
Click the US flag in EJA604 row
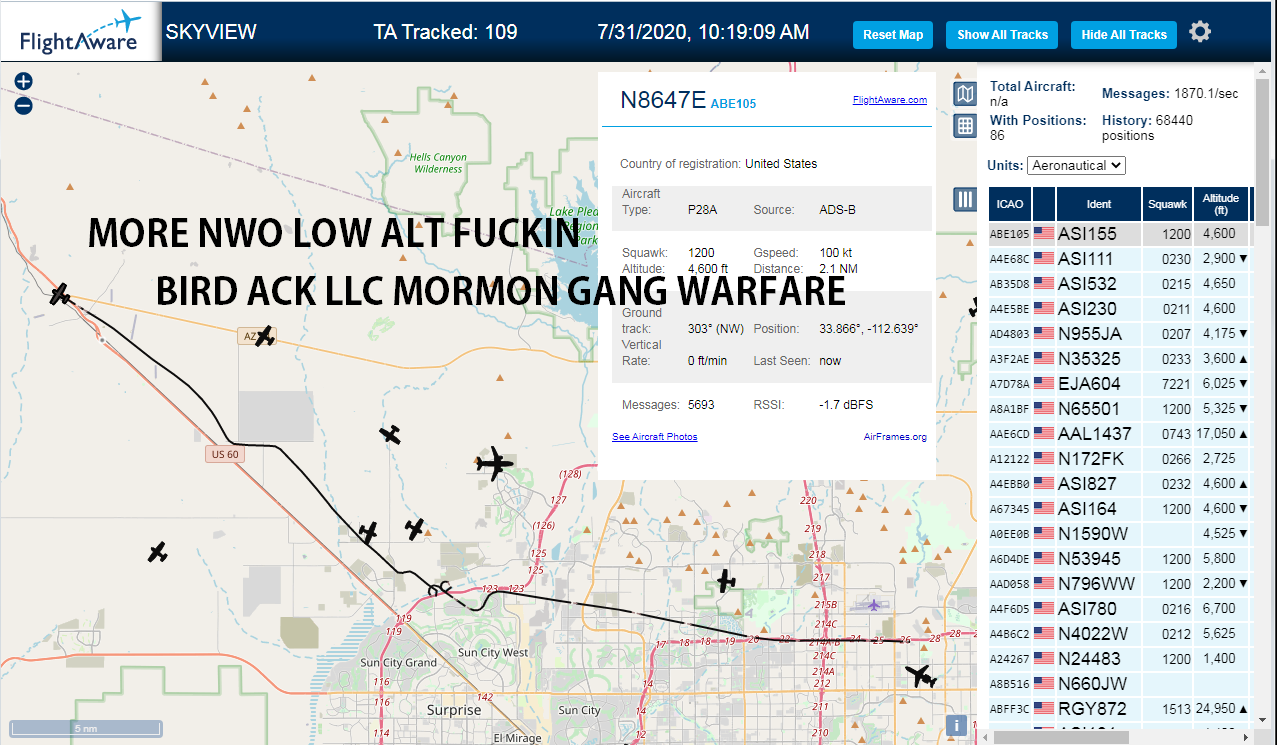point(1044,384)
